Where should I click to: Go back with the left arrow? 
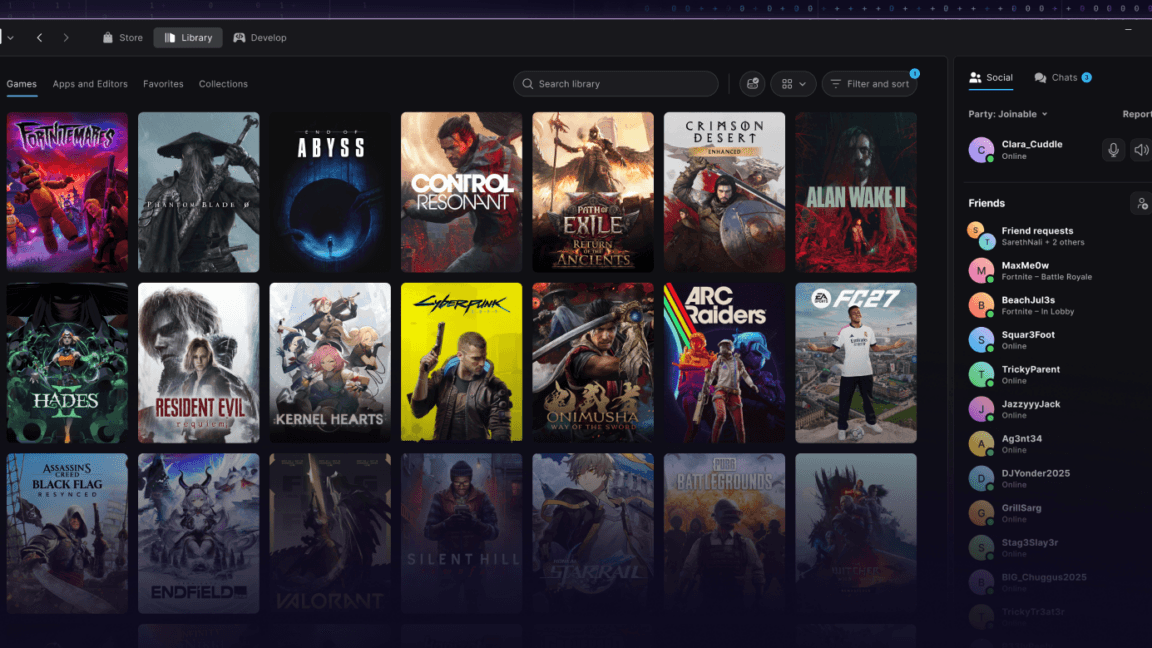click(40, 37)
